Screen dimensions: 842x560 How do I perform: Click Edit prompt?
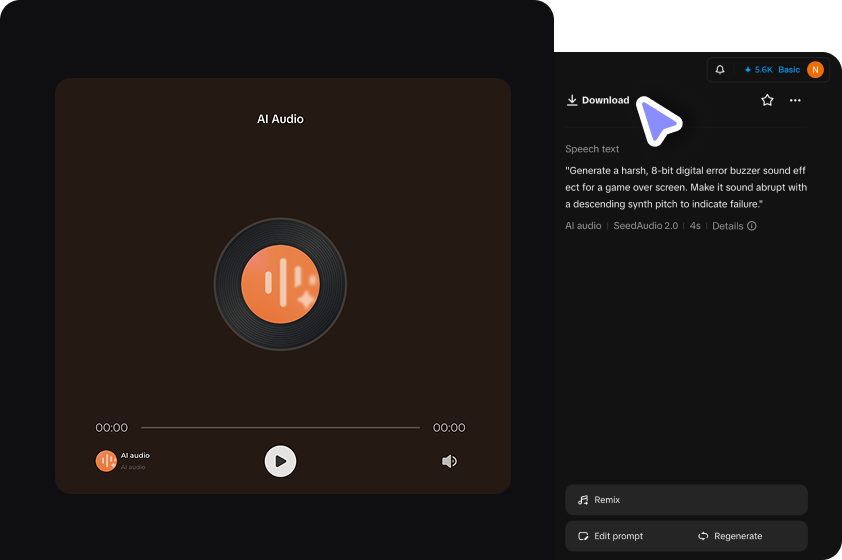pos(611,536)
